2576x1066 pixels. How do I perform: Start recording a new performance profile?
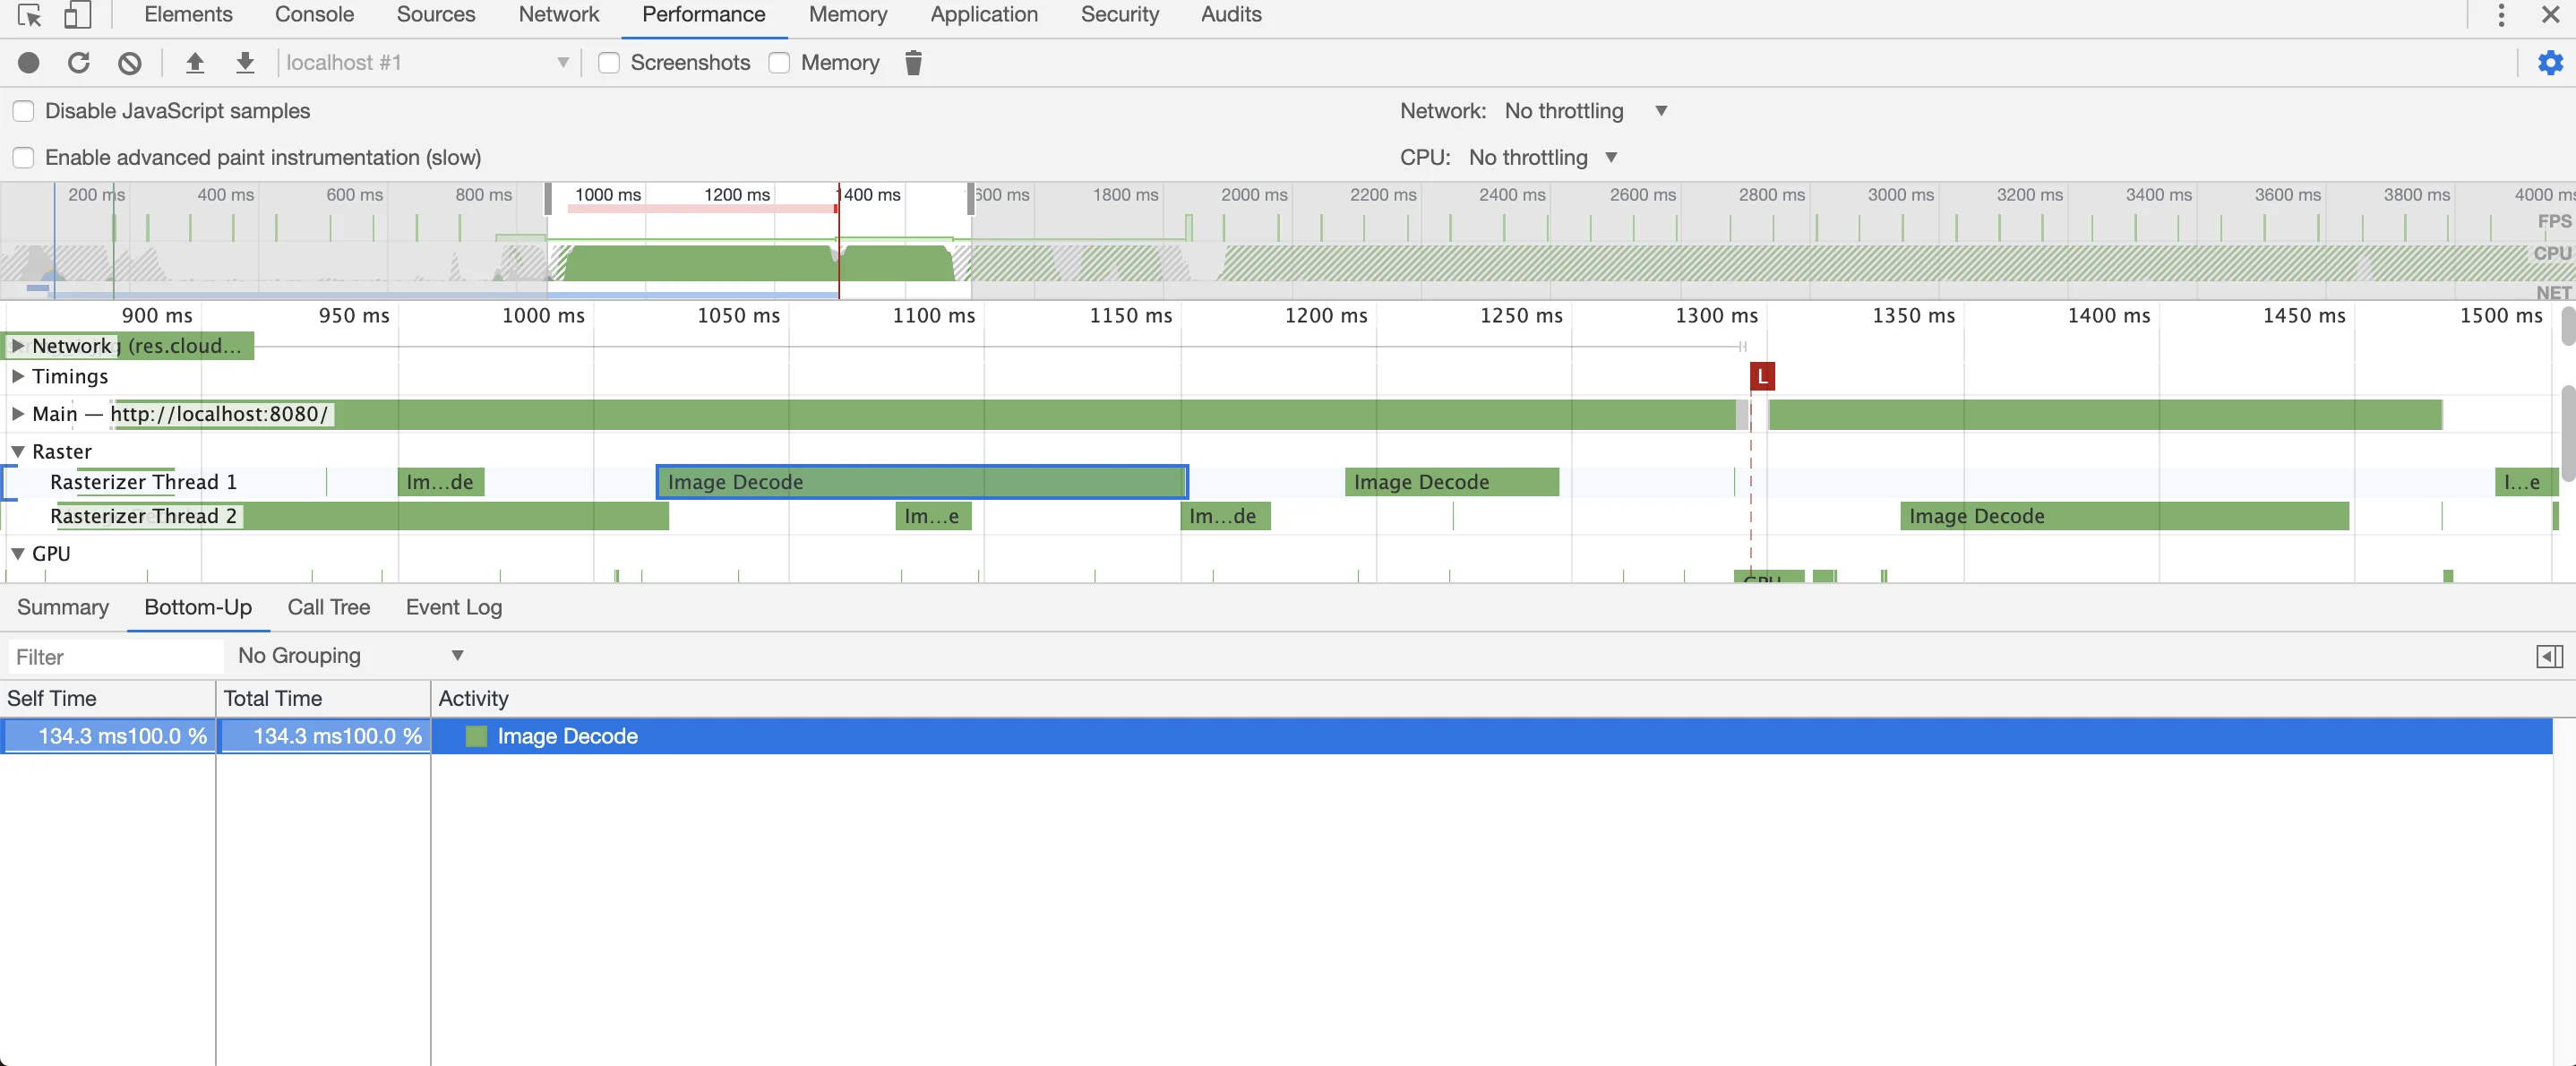coord(28,62)
